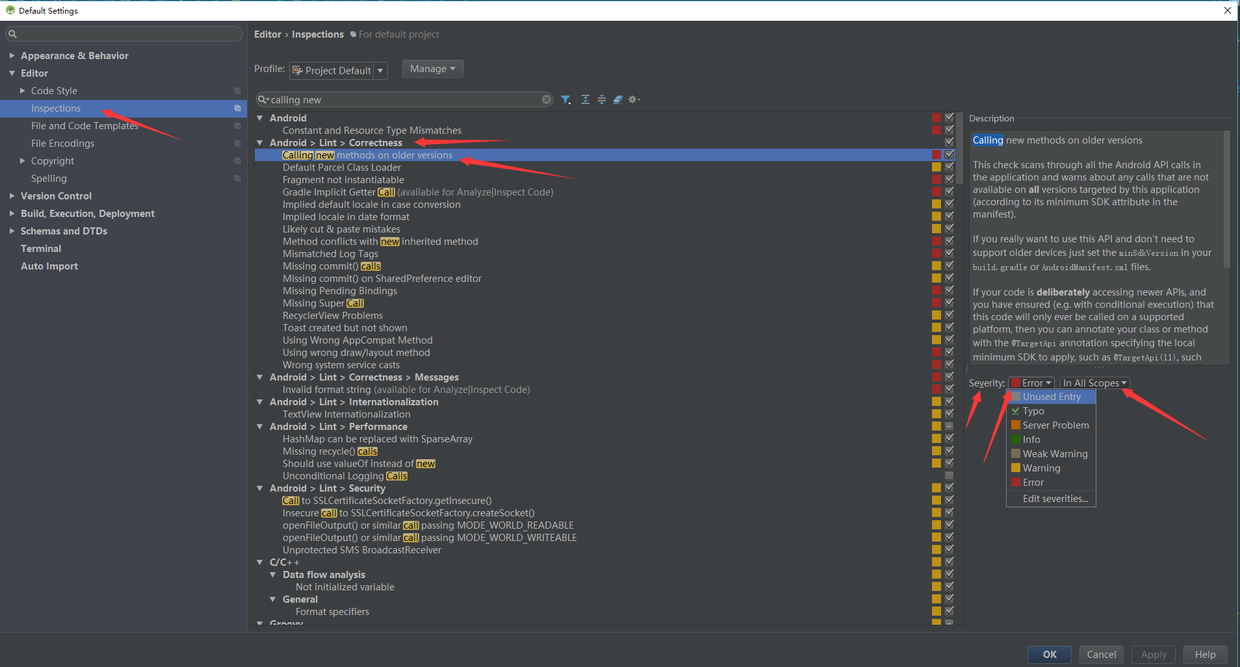This screenshot has width=1240, height=667.
Task: Choose Error severity from the dropdown list
Action: click(x=1052, y=482)
